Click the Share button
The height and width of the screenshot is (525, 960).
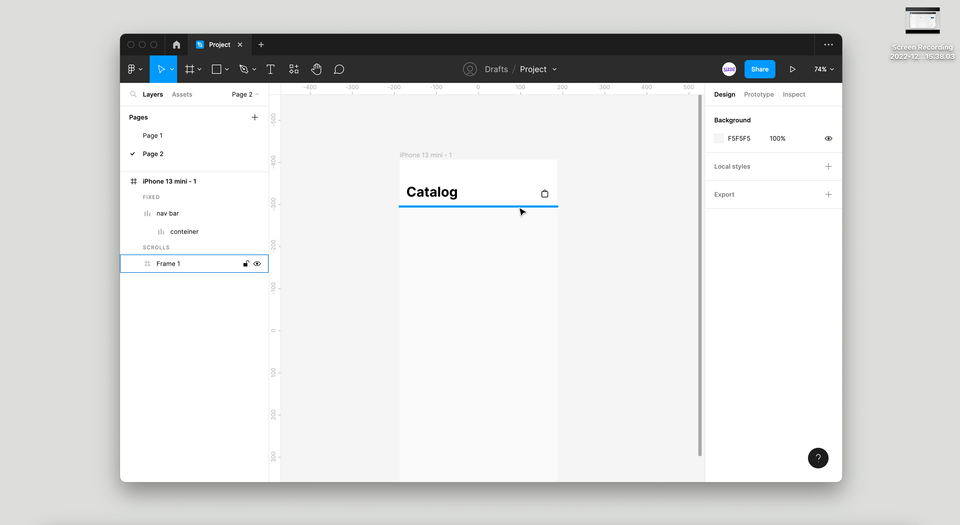760,69
